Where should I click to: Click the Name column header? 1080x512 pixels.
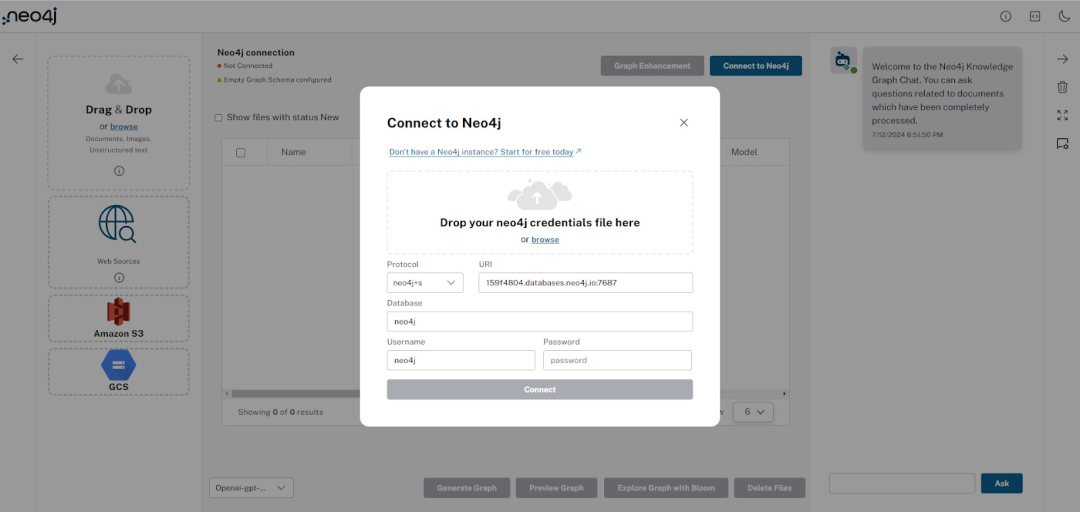coord(293,152)
